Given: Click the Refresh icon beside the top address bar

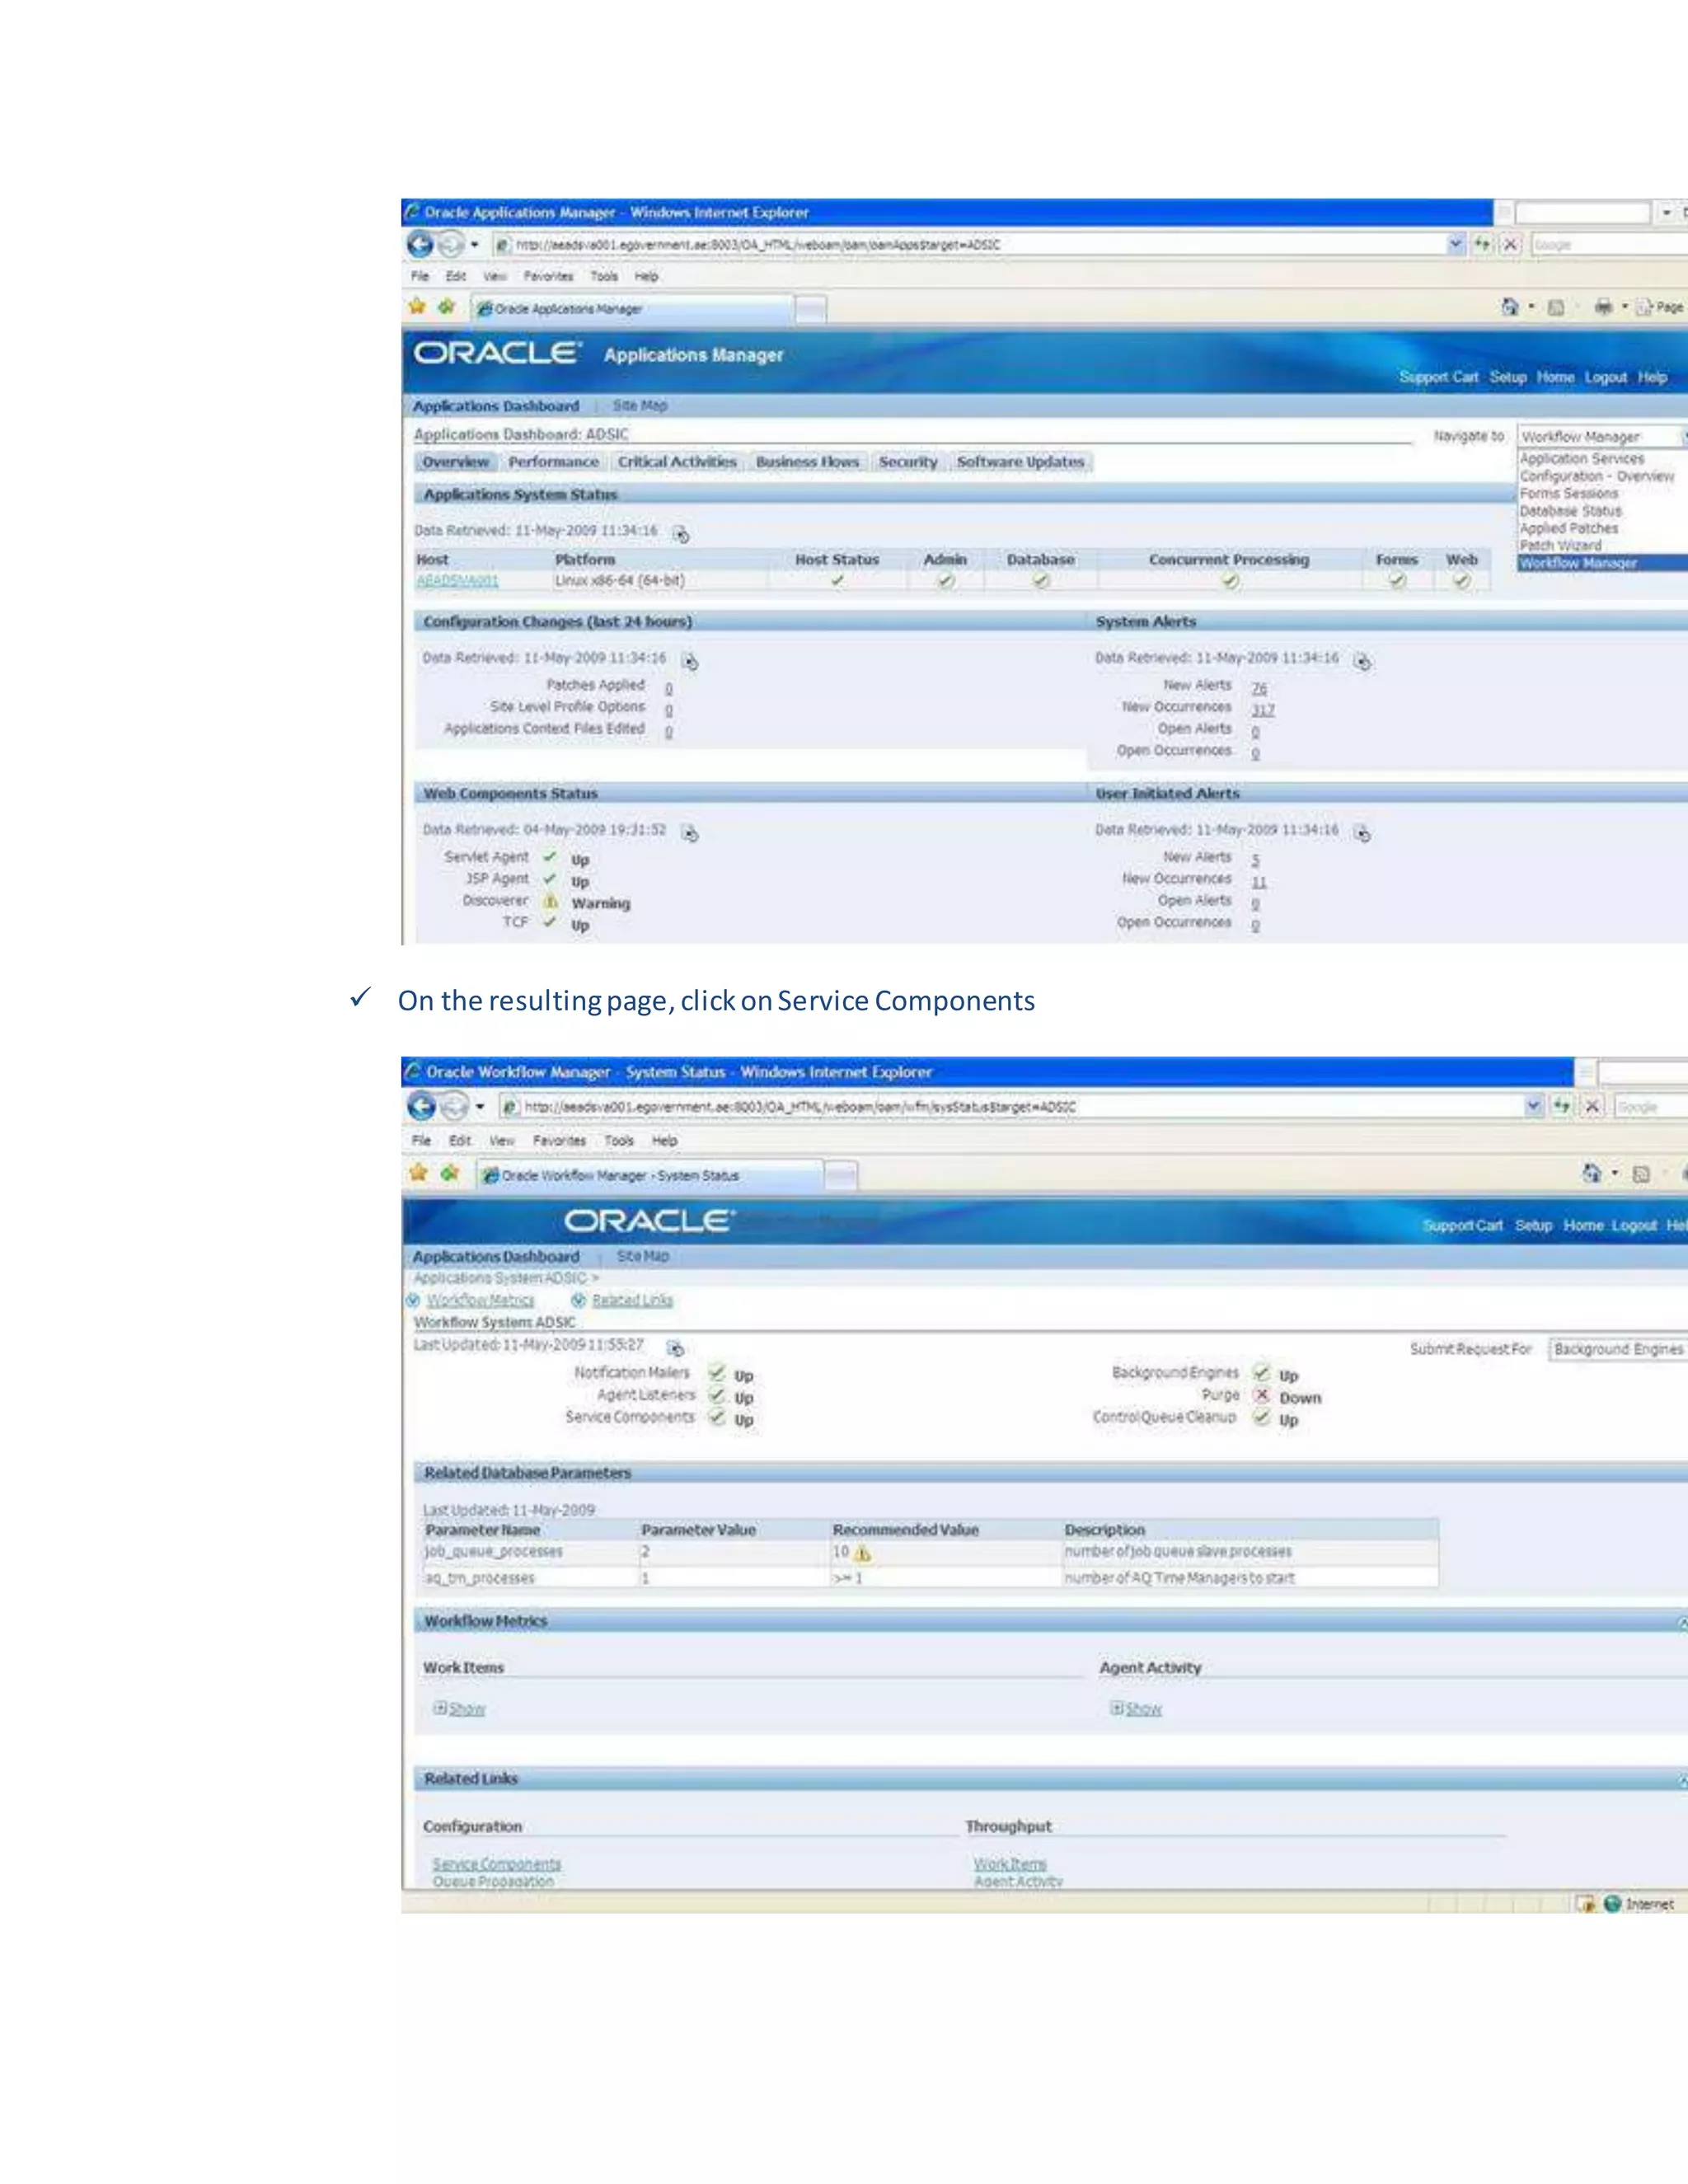Looking at the screenshot, I should [x=1482, y=244].
